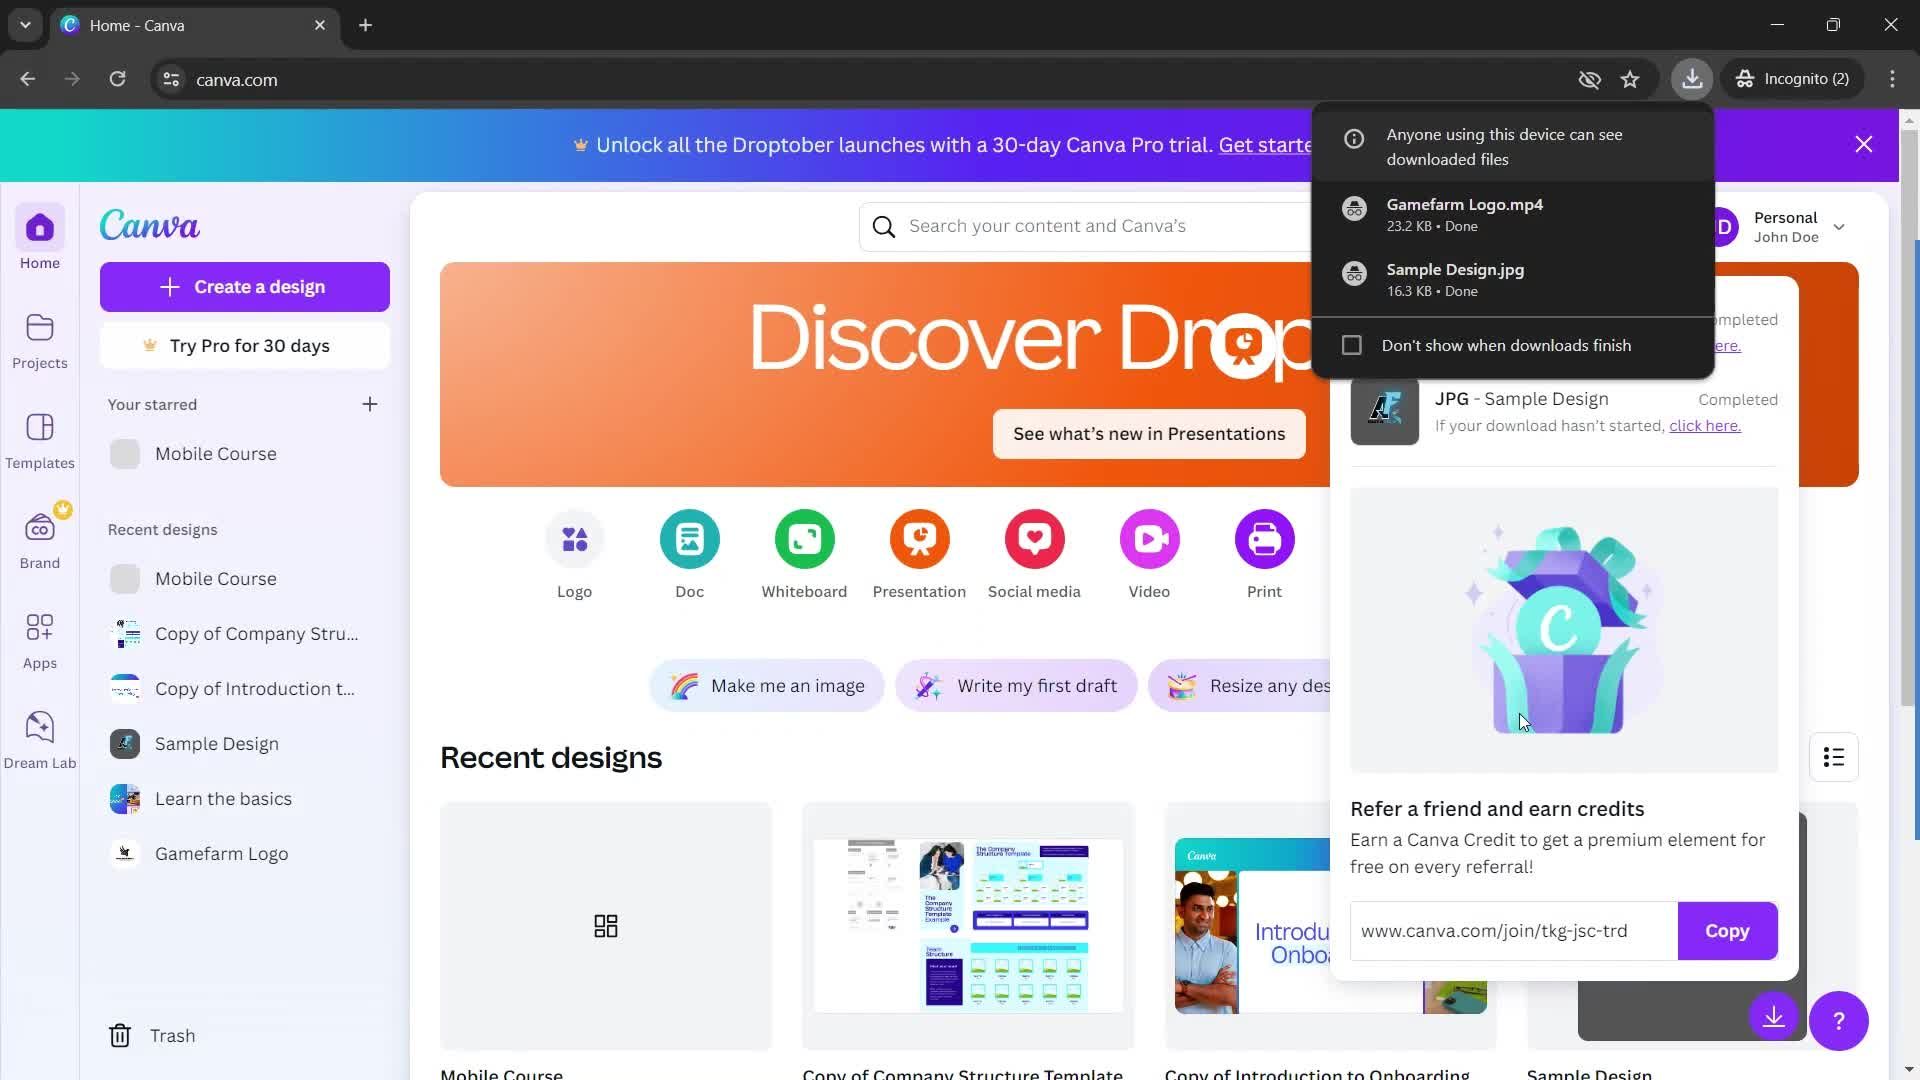Viewport: 1920px width, 1080px height.
Task: Bookmark this page with star icon
Action: pos(1631,79)
